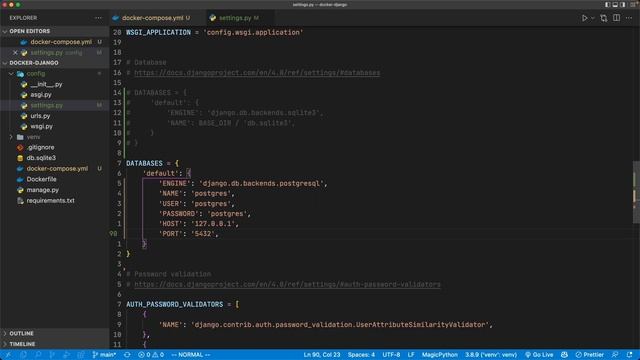Split the editor to the right
Screen dimensions: 640x360
(x=616, y=18)
